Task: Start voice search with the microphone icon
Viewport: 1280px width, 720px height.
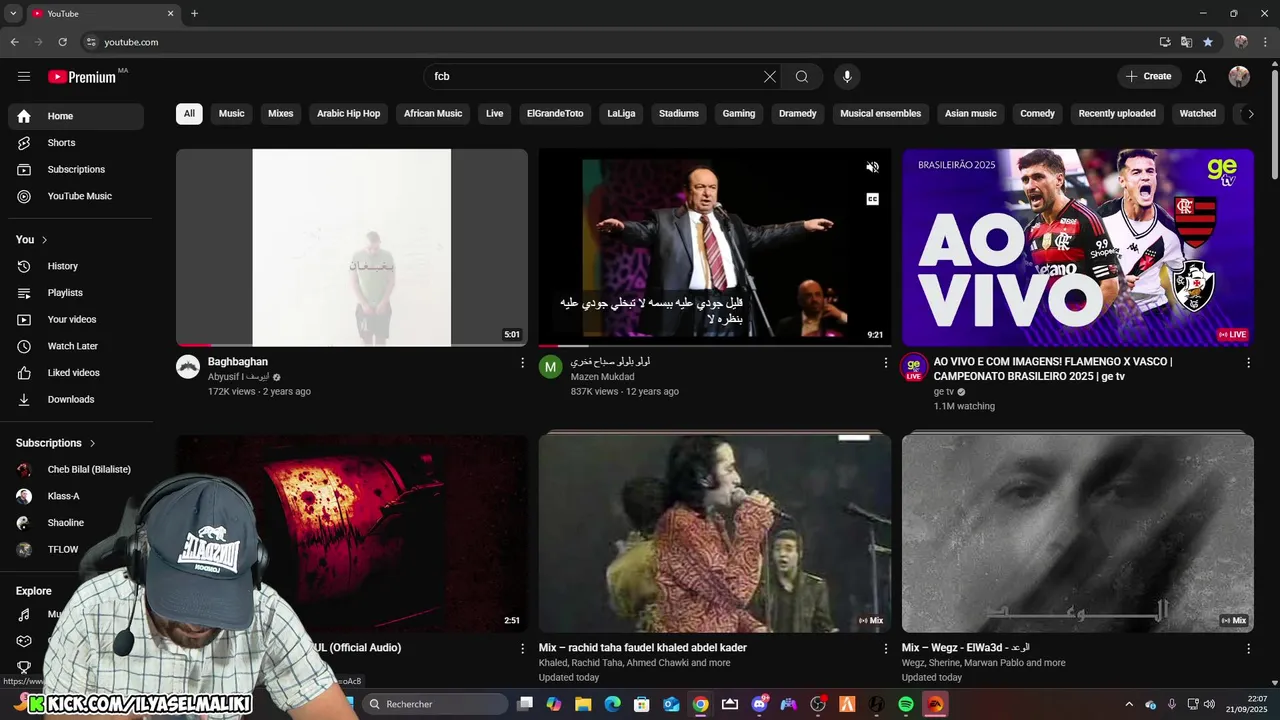Action: (x=847, y=76)
